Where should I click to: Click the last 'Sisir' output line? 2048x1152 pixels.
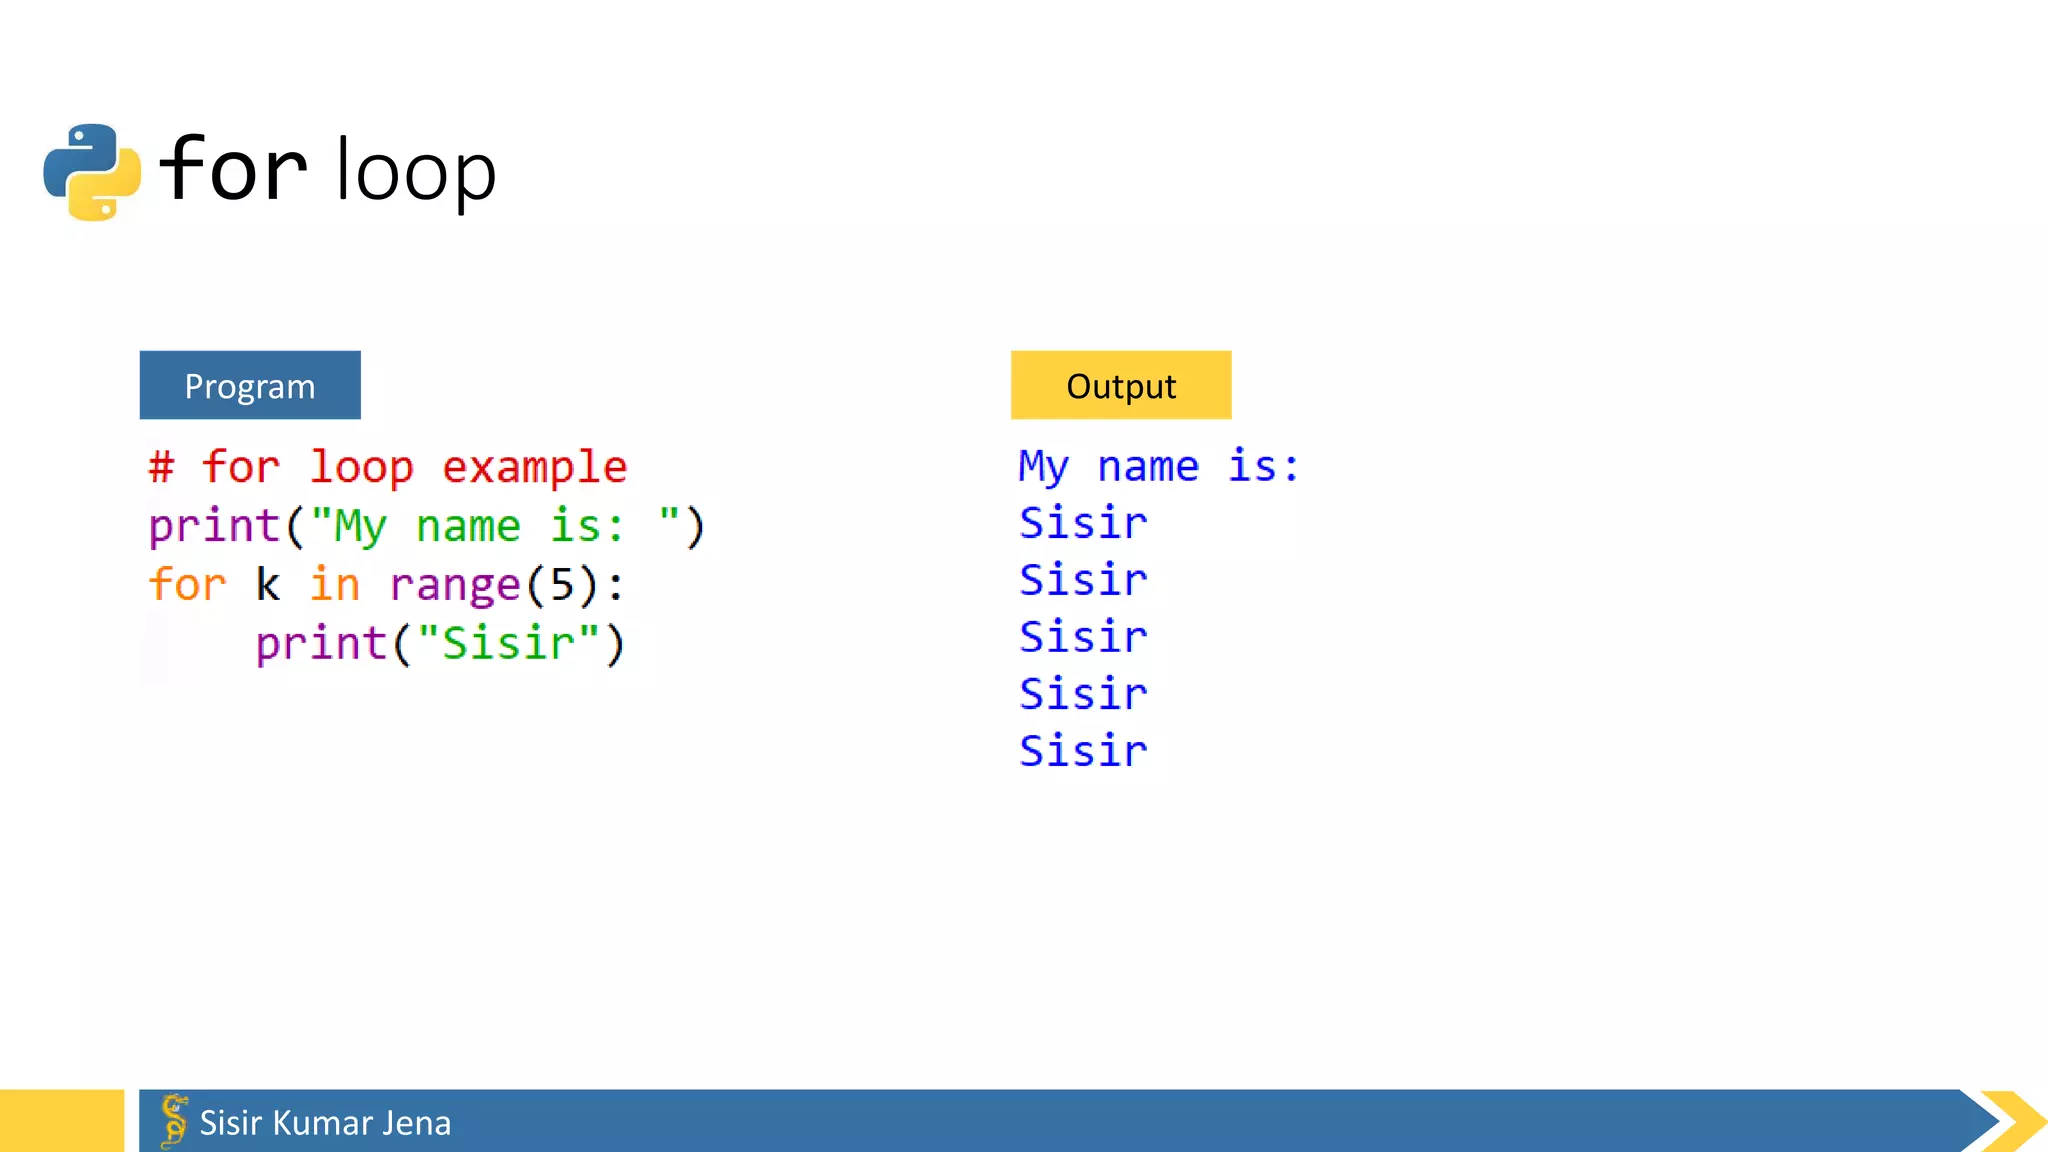click(x=1083, y=751)
